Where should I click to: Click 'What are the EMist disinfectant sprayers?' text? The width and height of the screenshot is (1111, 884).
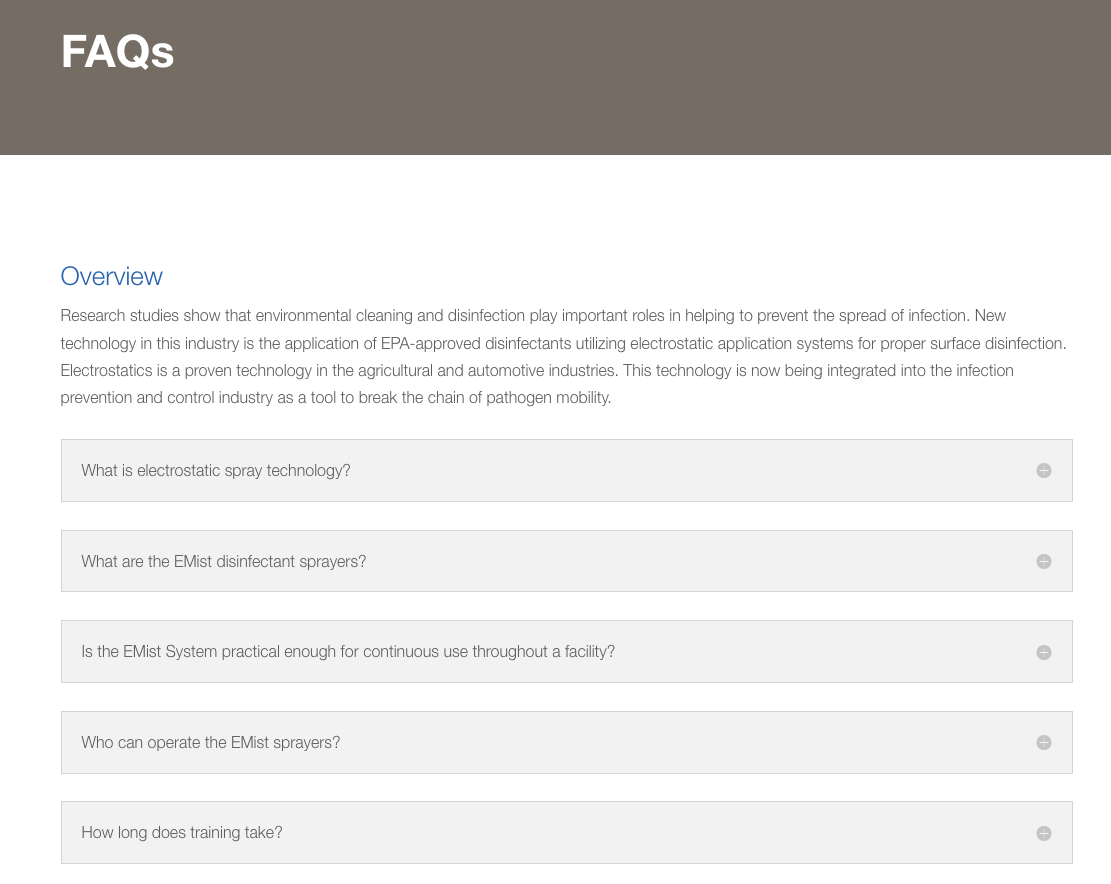coord(223,561)
